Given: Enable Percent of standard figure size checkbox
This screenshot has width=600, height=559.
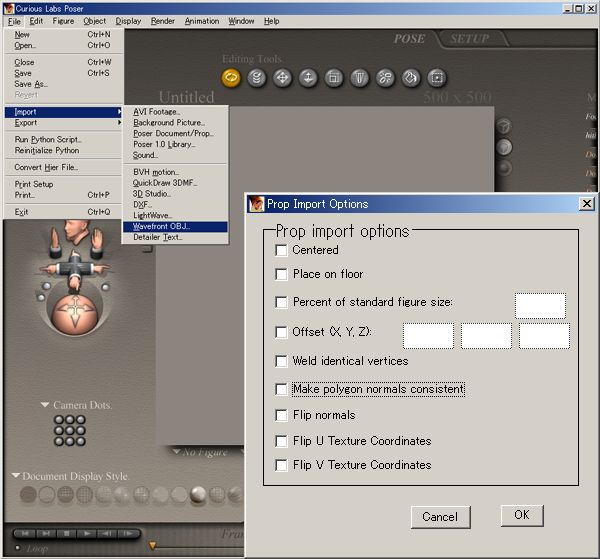Looking at the screenshot, I should click(x=281, y=303).
